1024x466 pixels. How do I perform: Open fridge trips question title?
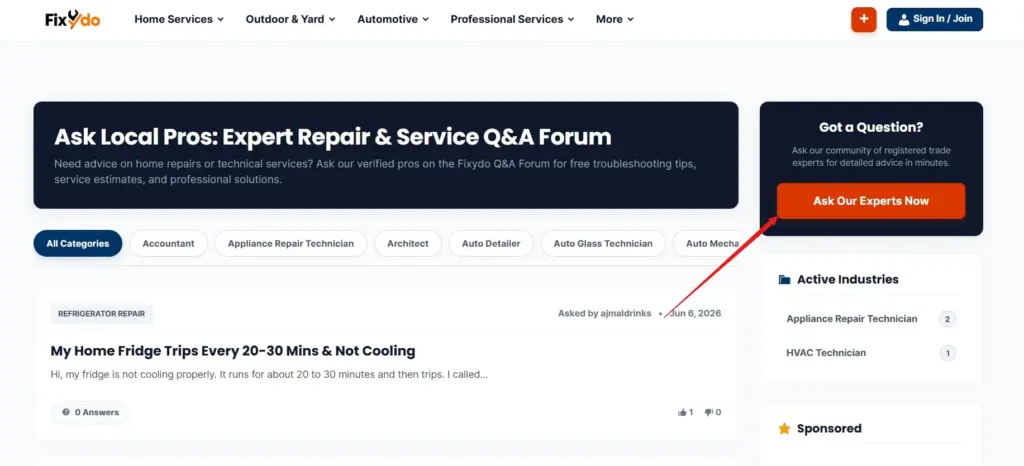(x=233, y=351)
